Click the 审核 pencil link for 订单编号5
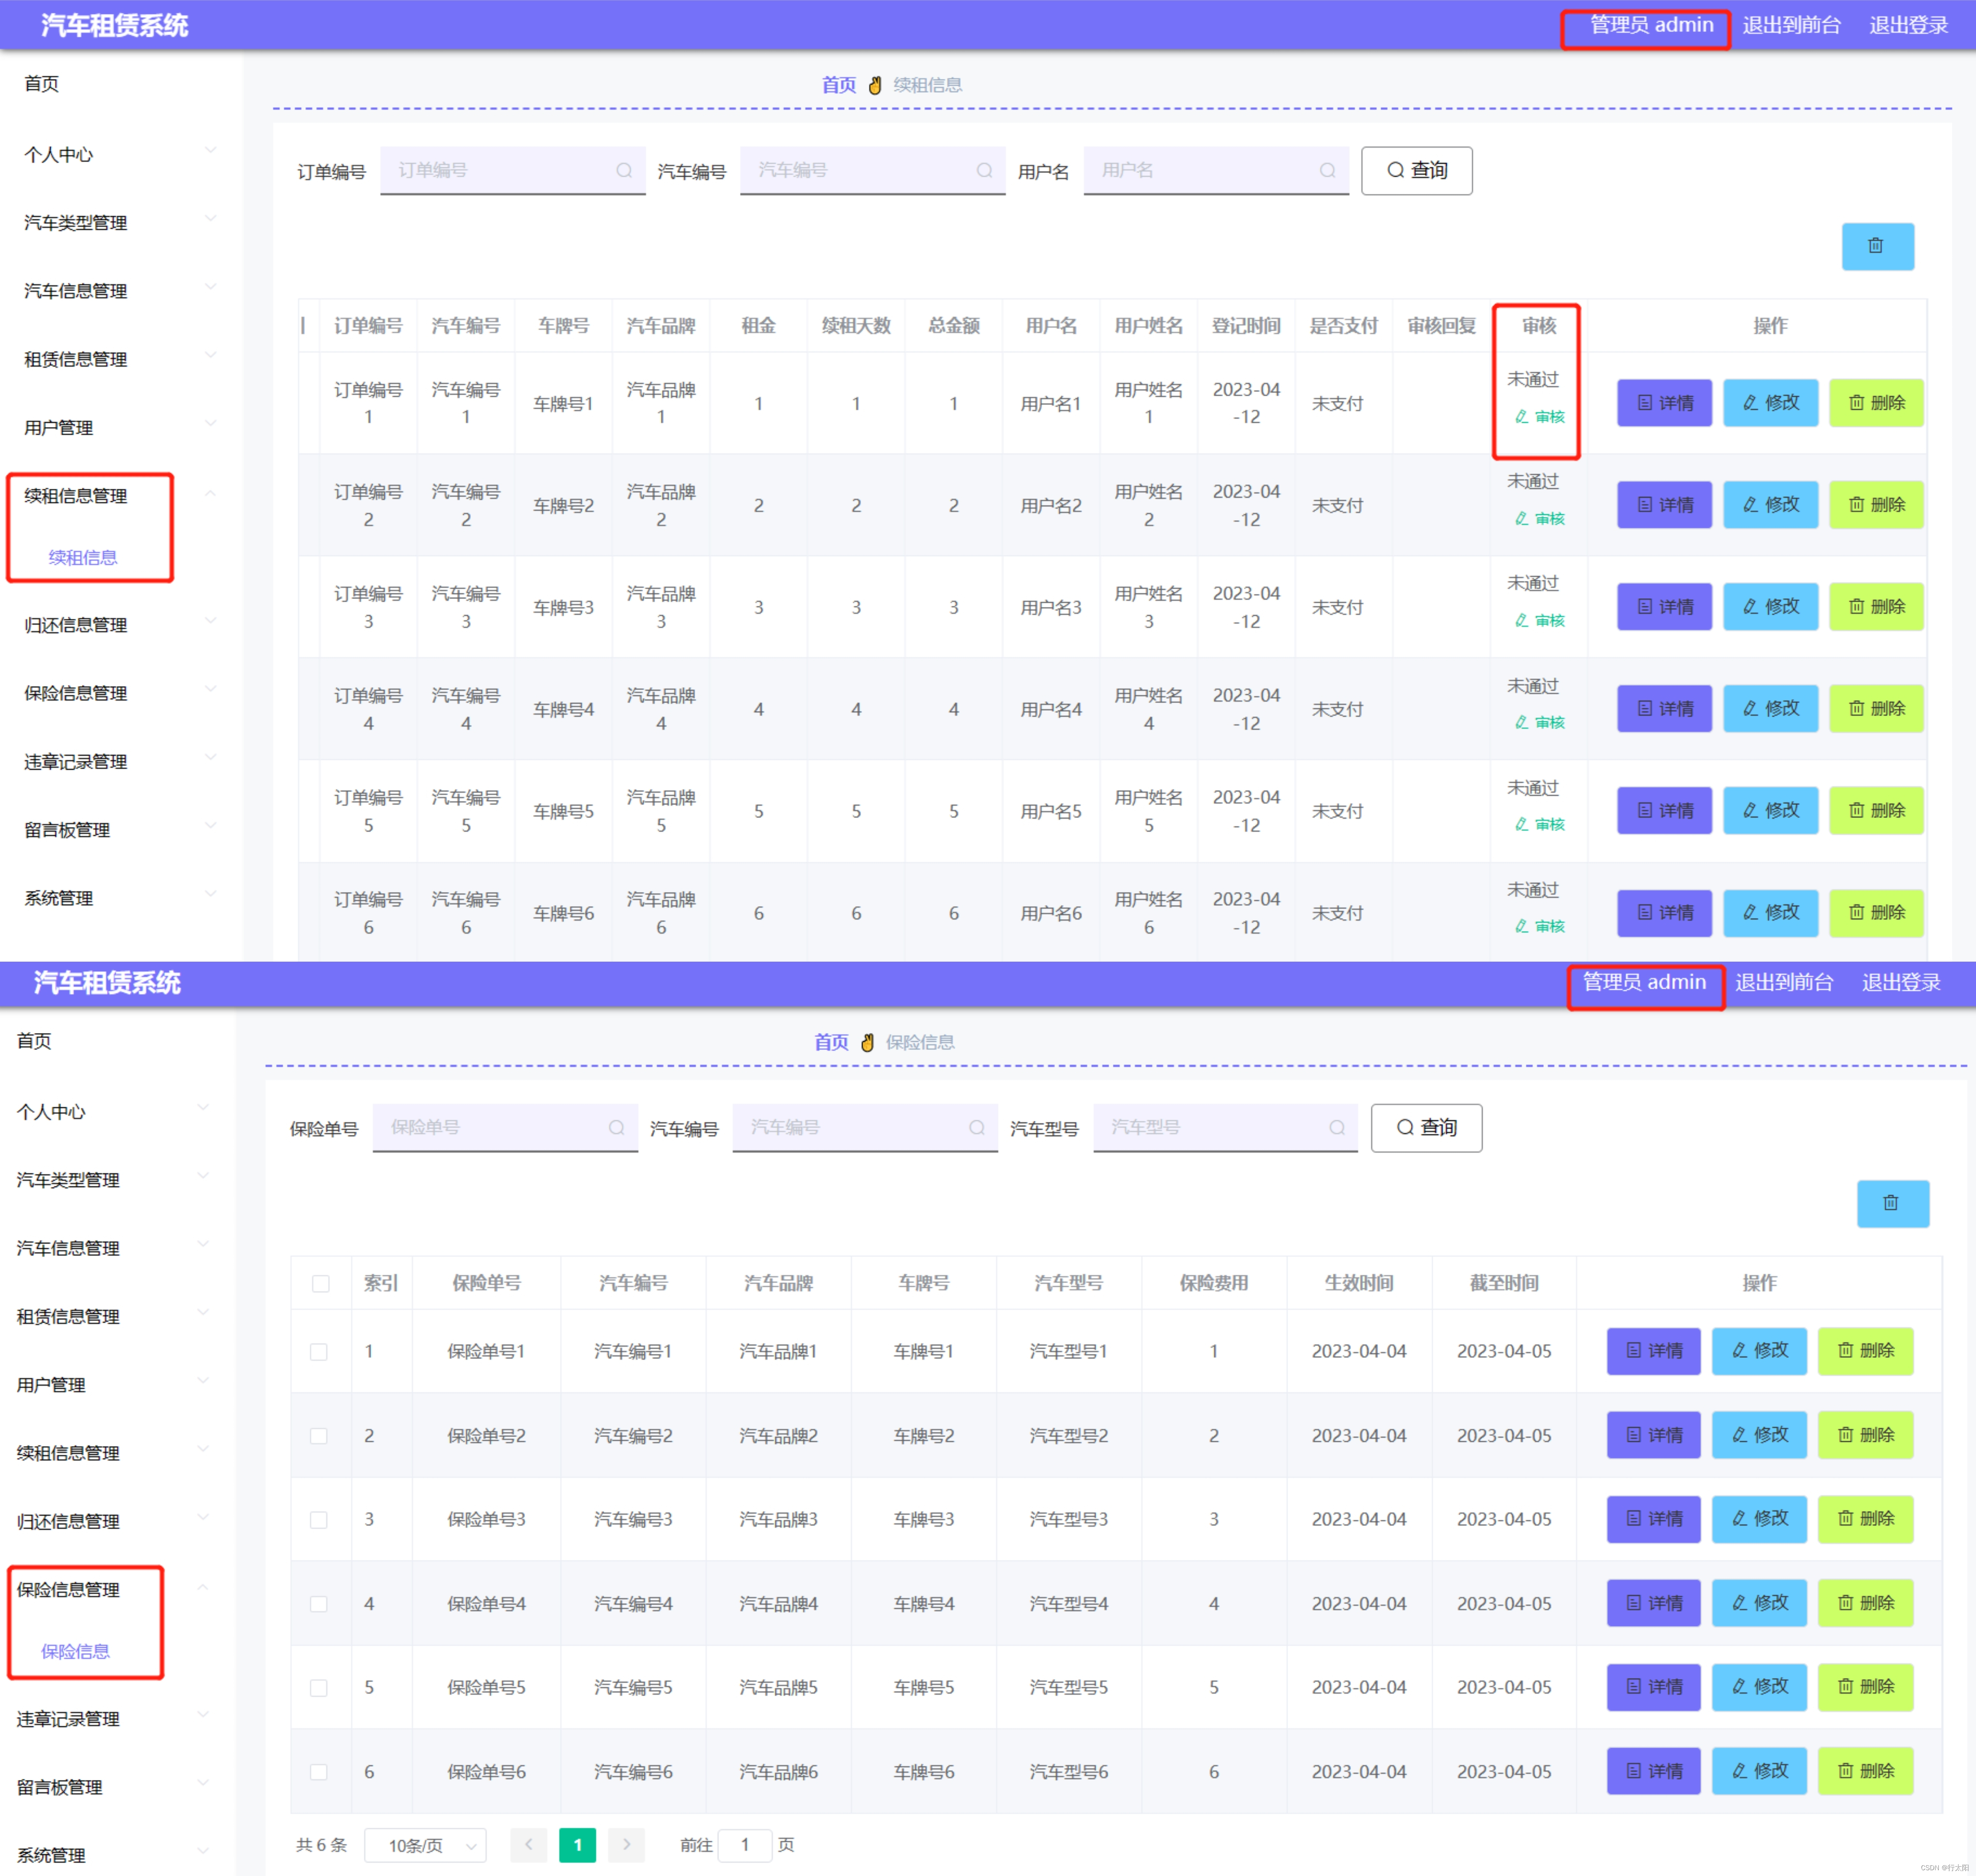 click(1539, 824)
